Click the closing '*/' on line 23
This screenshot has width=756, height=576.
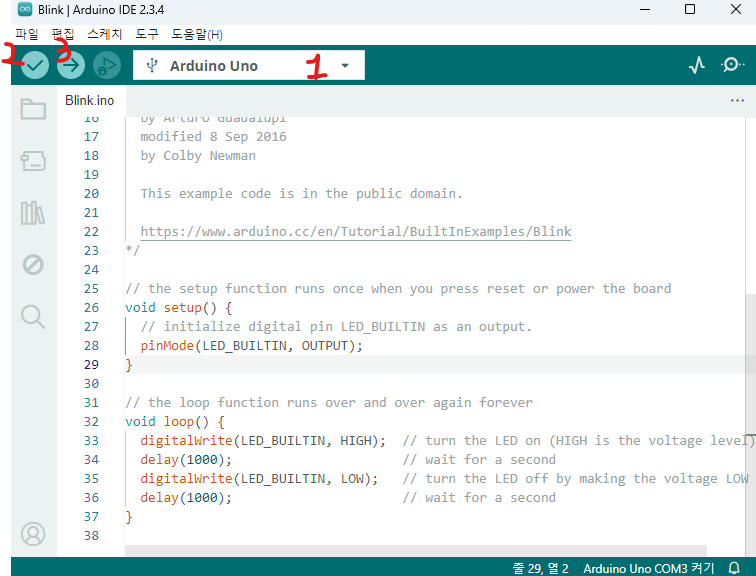click(133, 251)
